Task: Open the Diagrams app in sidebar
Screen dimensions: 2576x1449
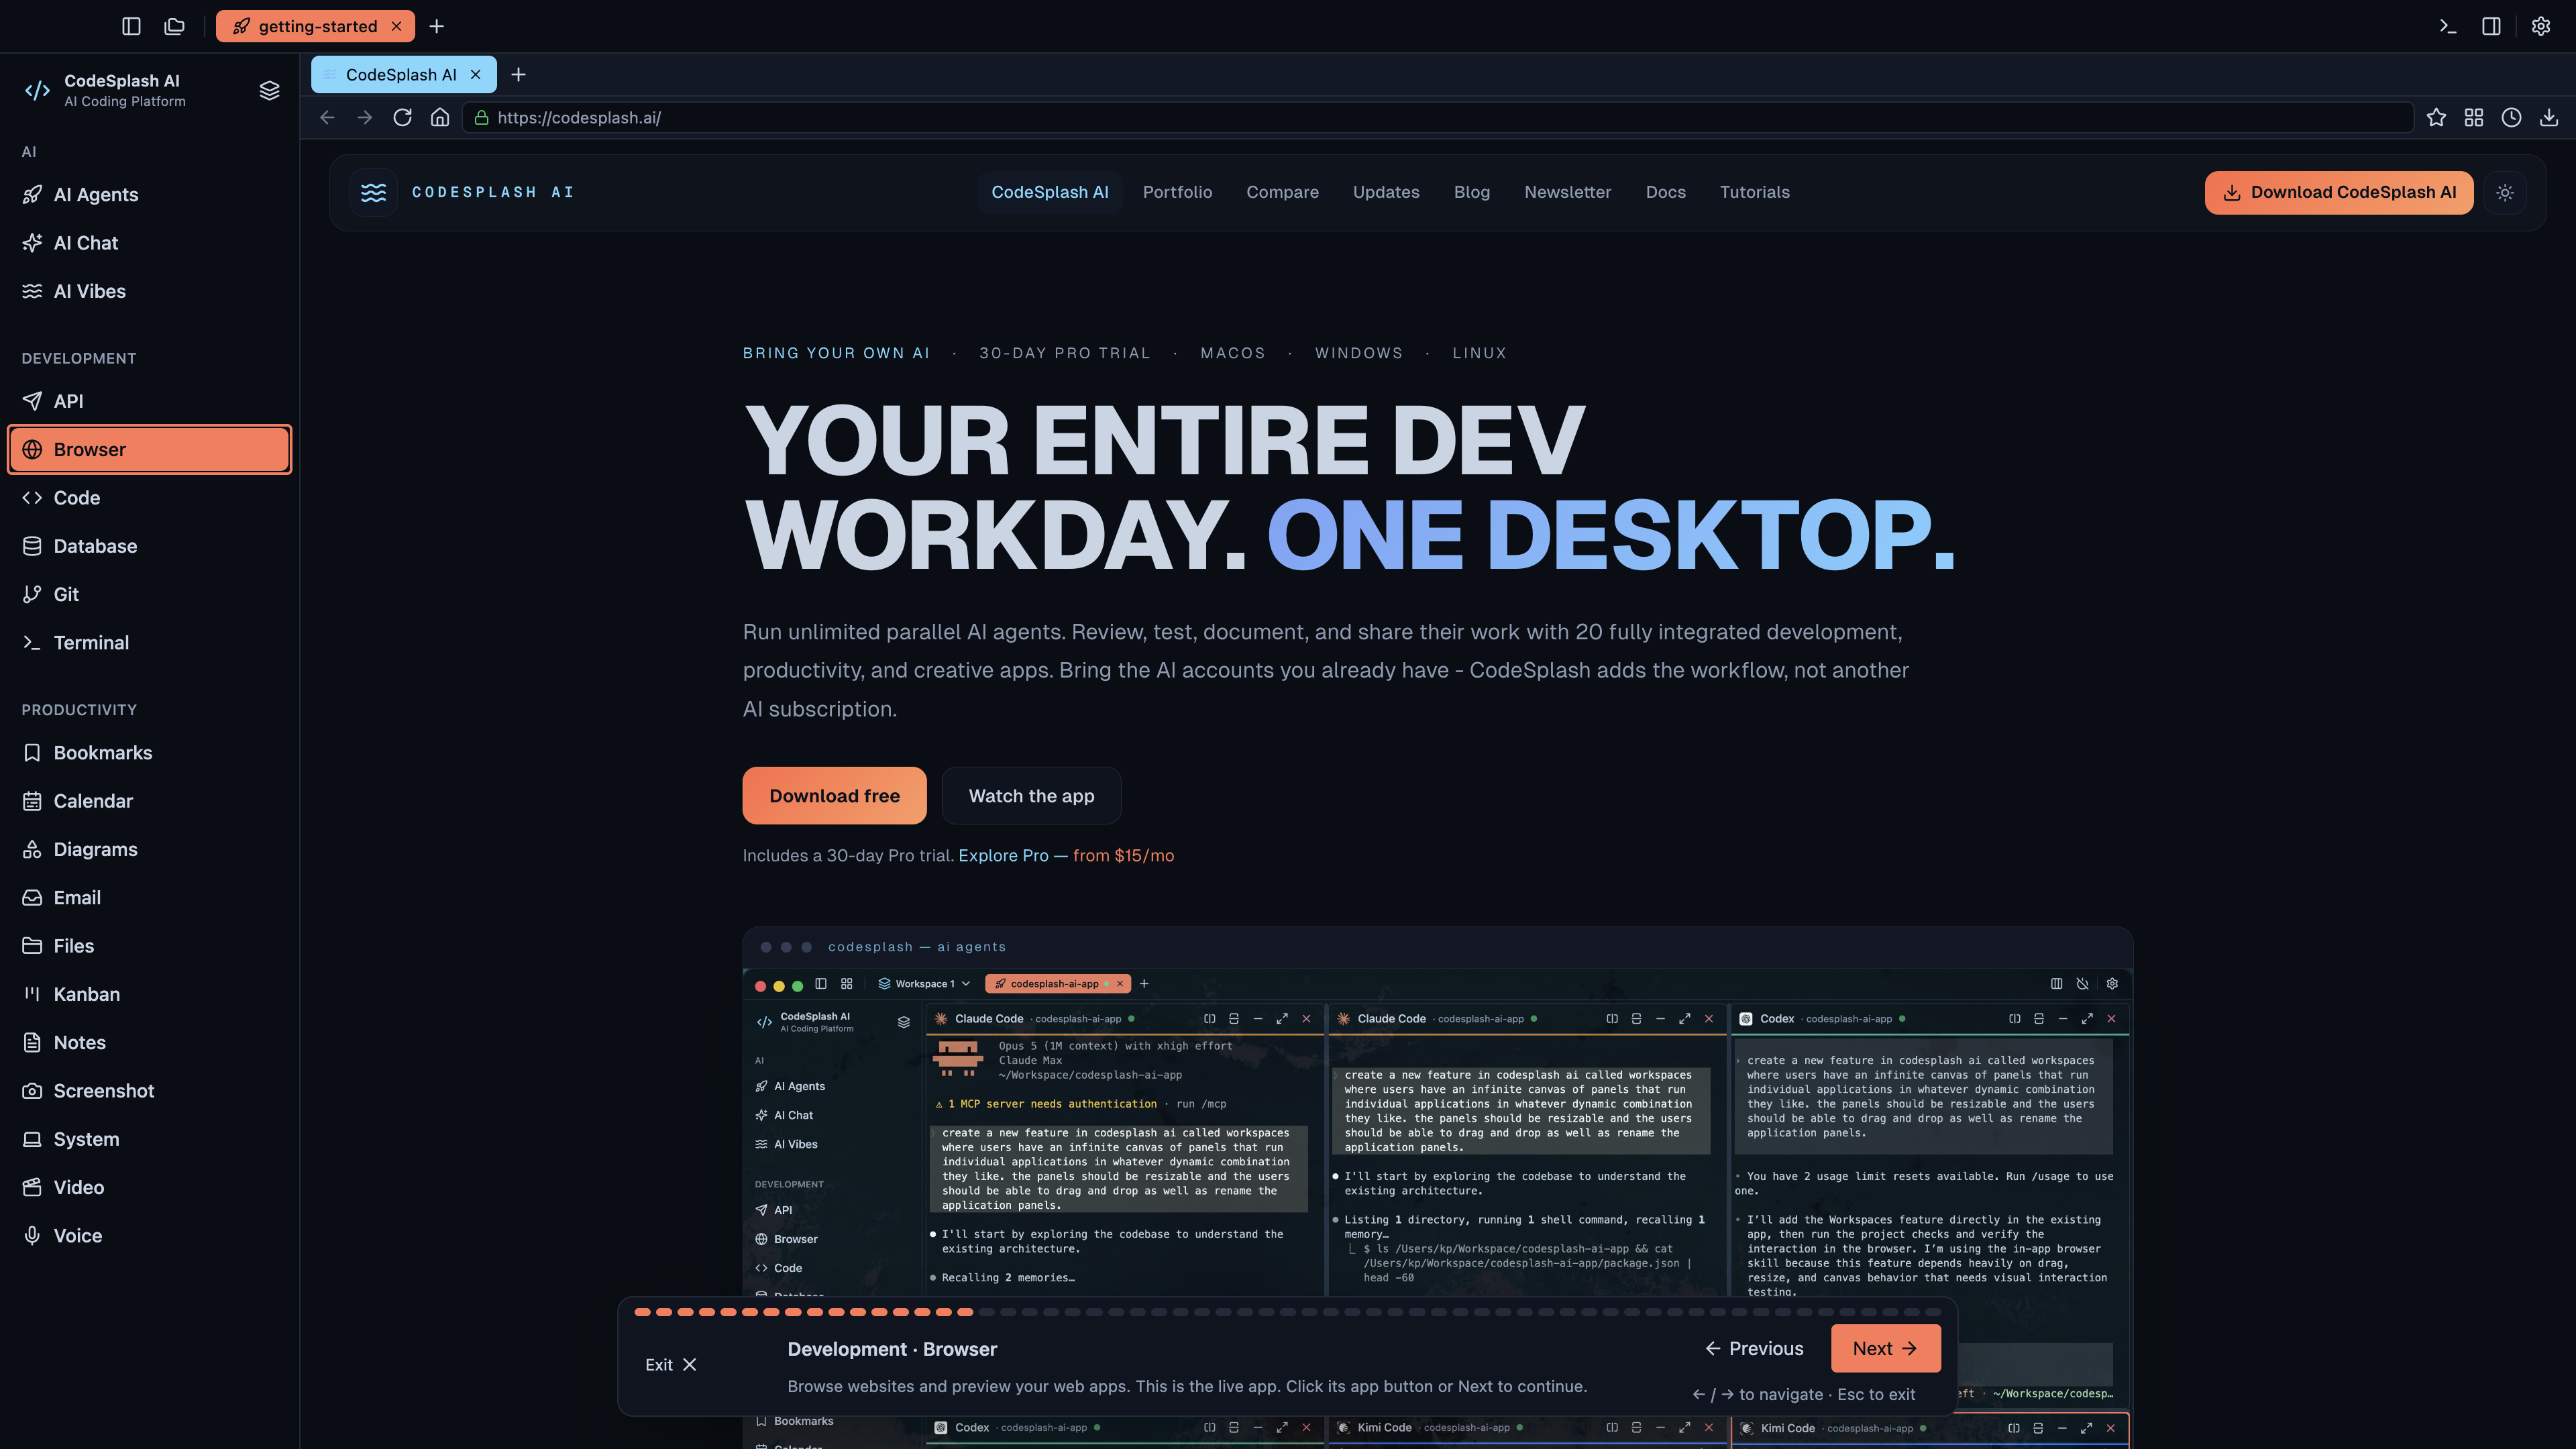Action: (x=150, y=849)
